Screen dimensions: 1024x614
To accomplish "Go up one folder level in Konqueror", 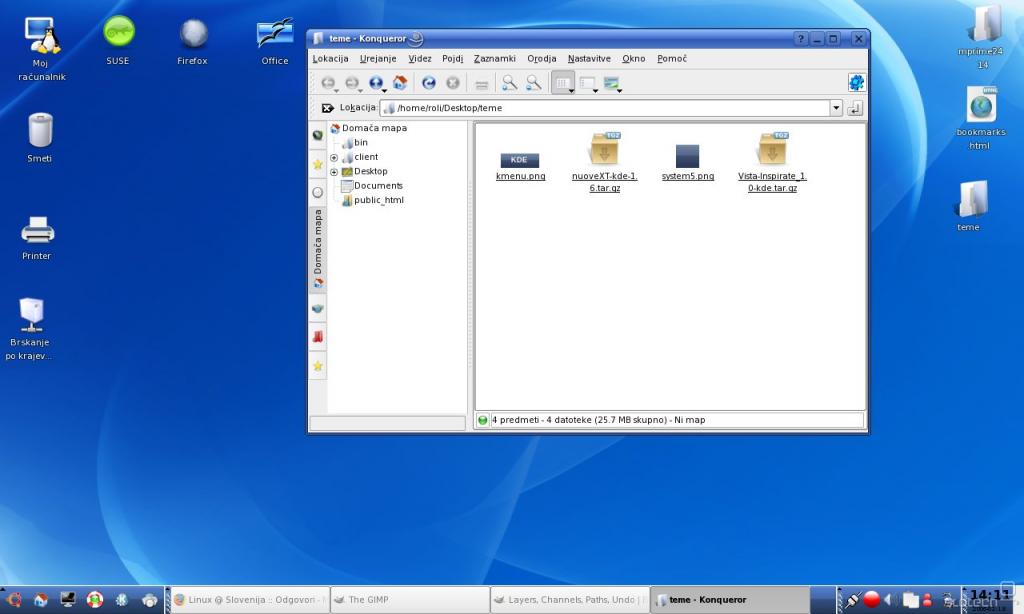I will (x=376, y=83).
